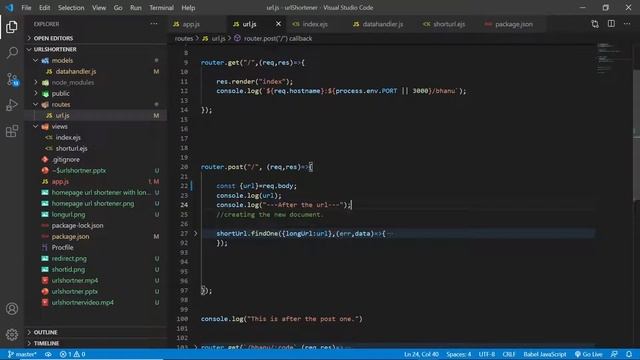
Task: Expand the OPEN EDITORS section
Action: pyautogui.click(x=53, y=38)
